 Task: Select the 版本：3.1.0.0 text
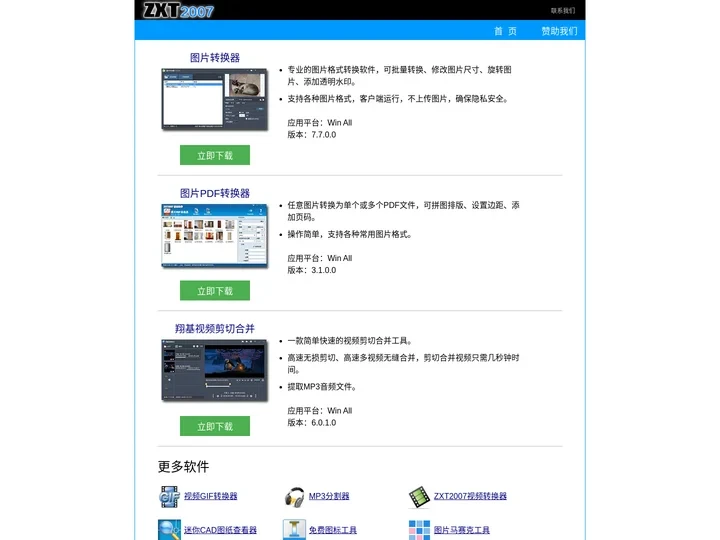[312, 270]
